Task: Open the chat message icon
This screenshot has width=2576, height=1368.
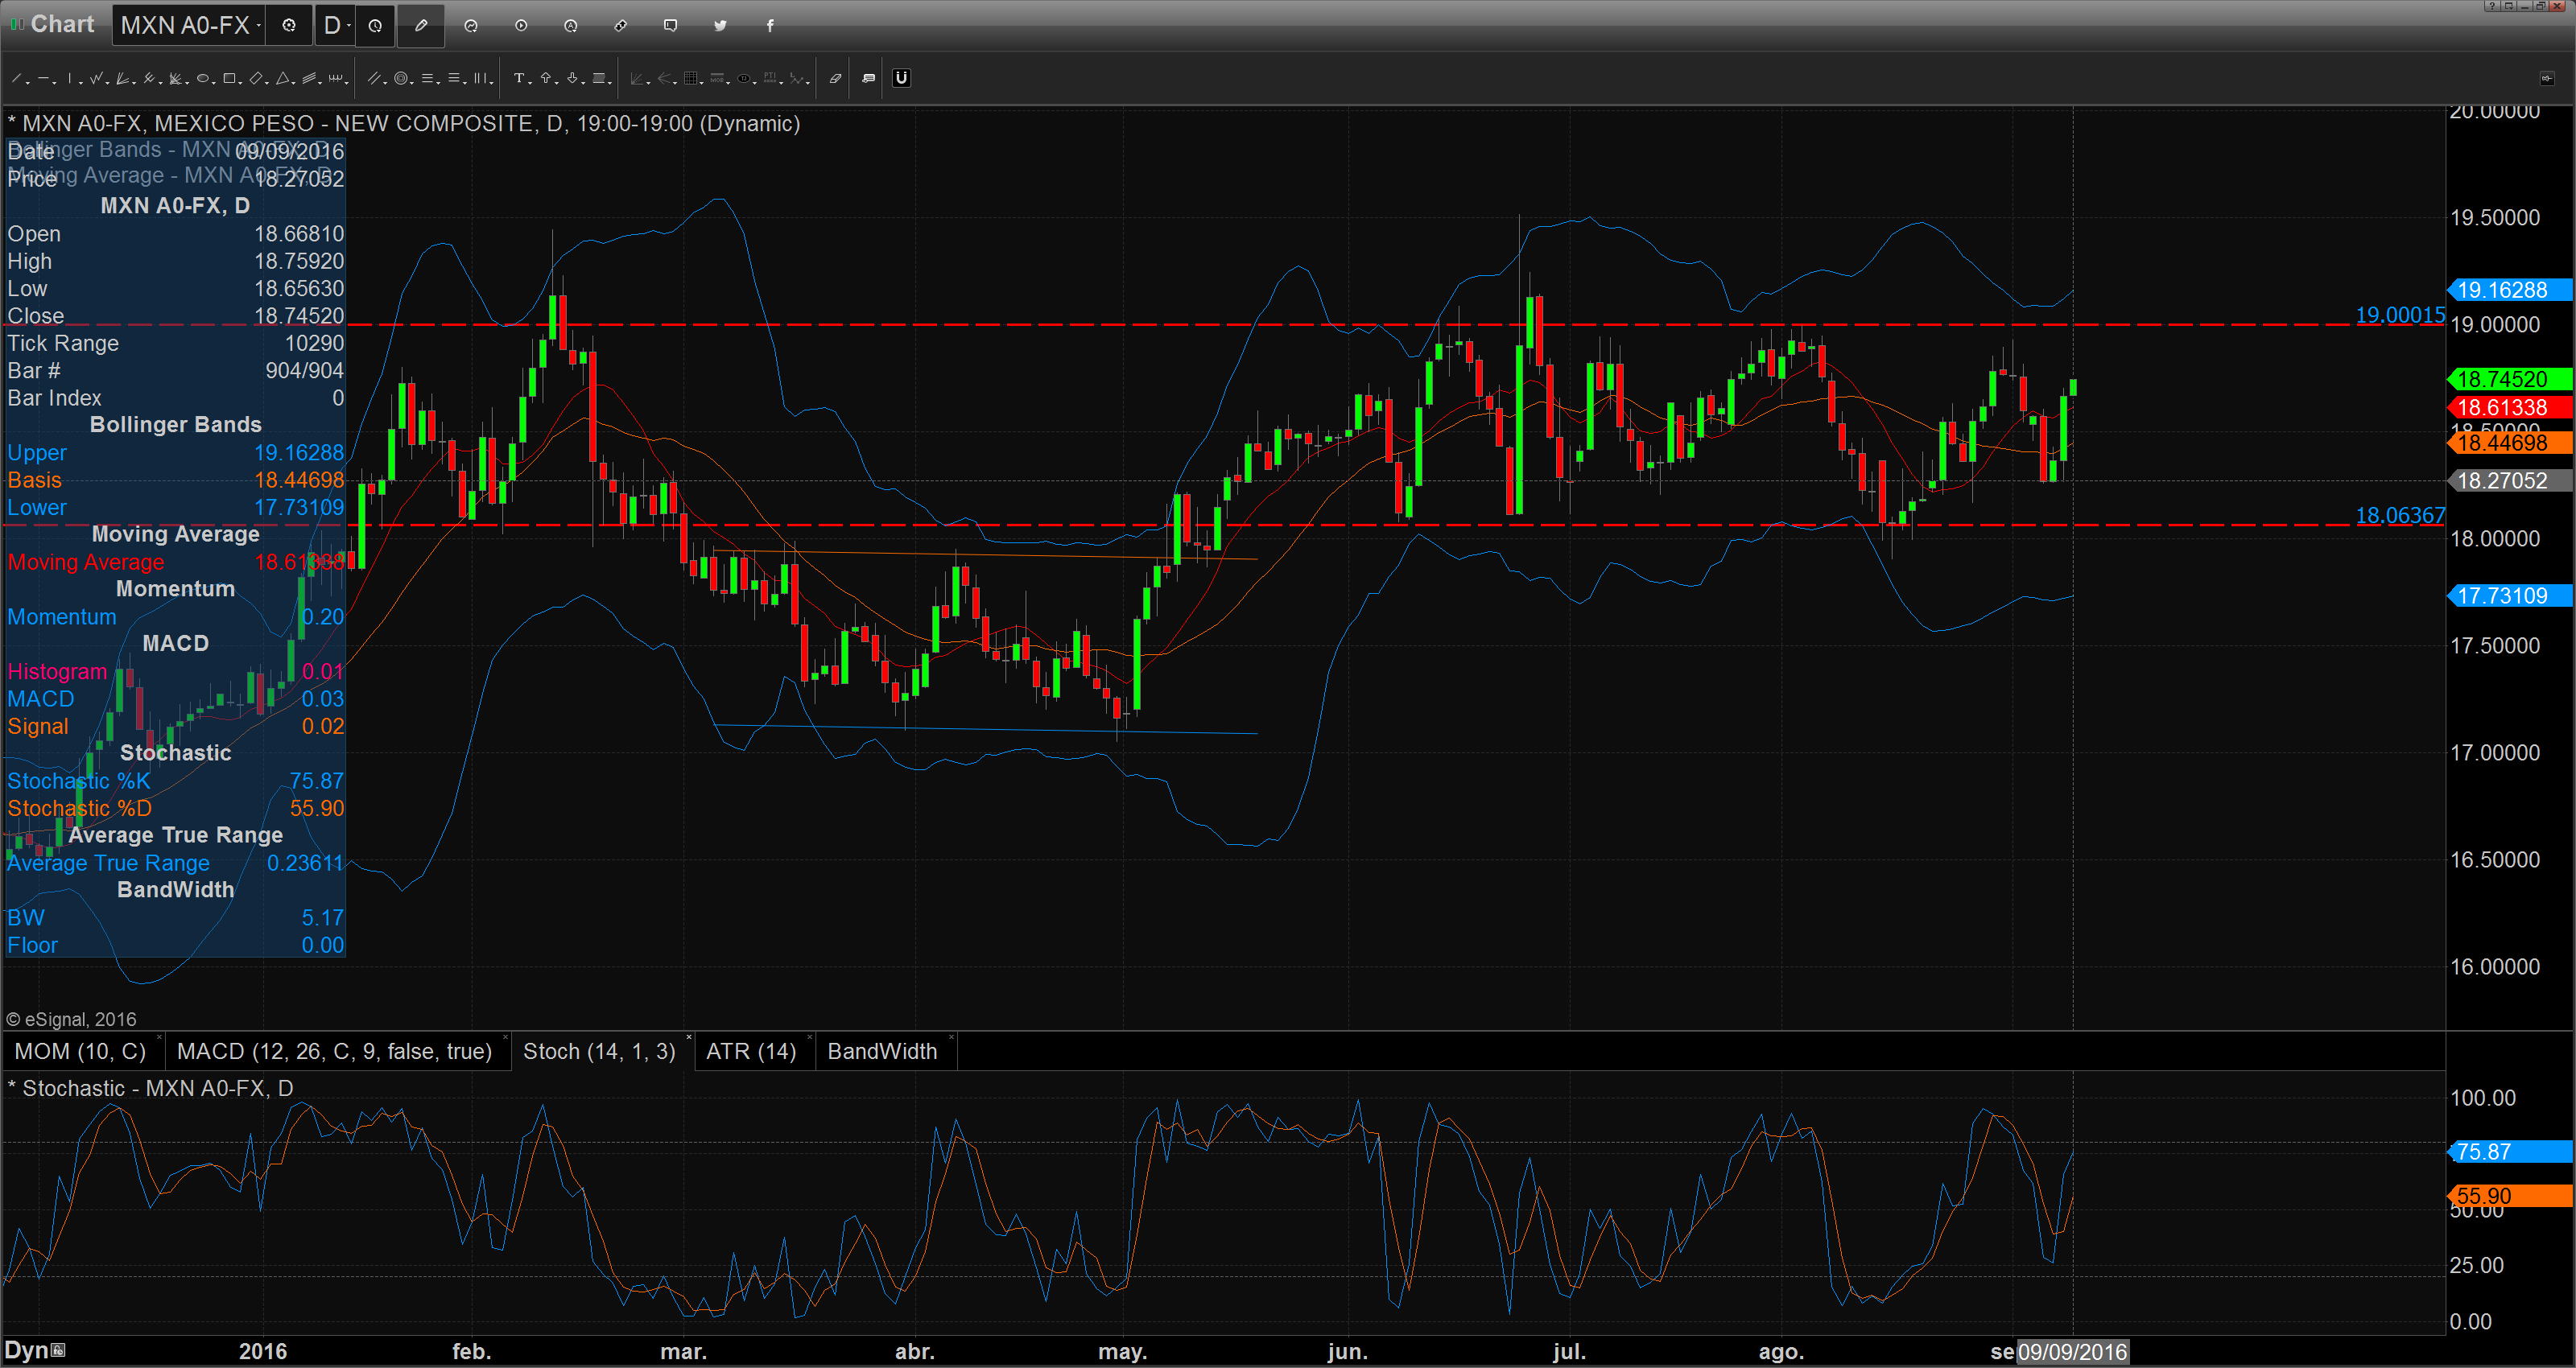Action: pyautogui.click(x=671, y=25)
